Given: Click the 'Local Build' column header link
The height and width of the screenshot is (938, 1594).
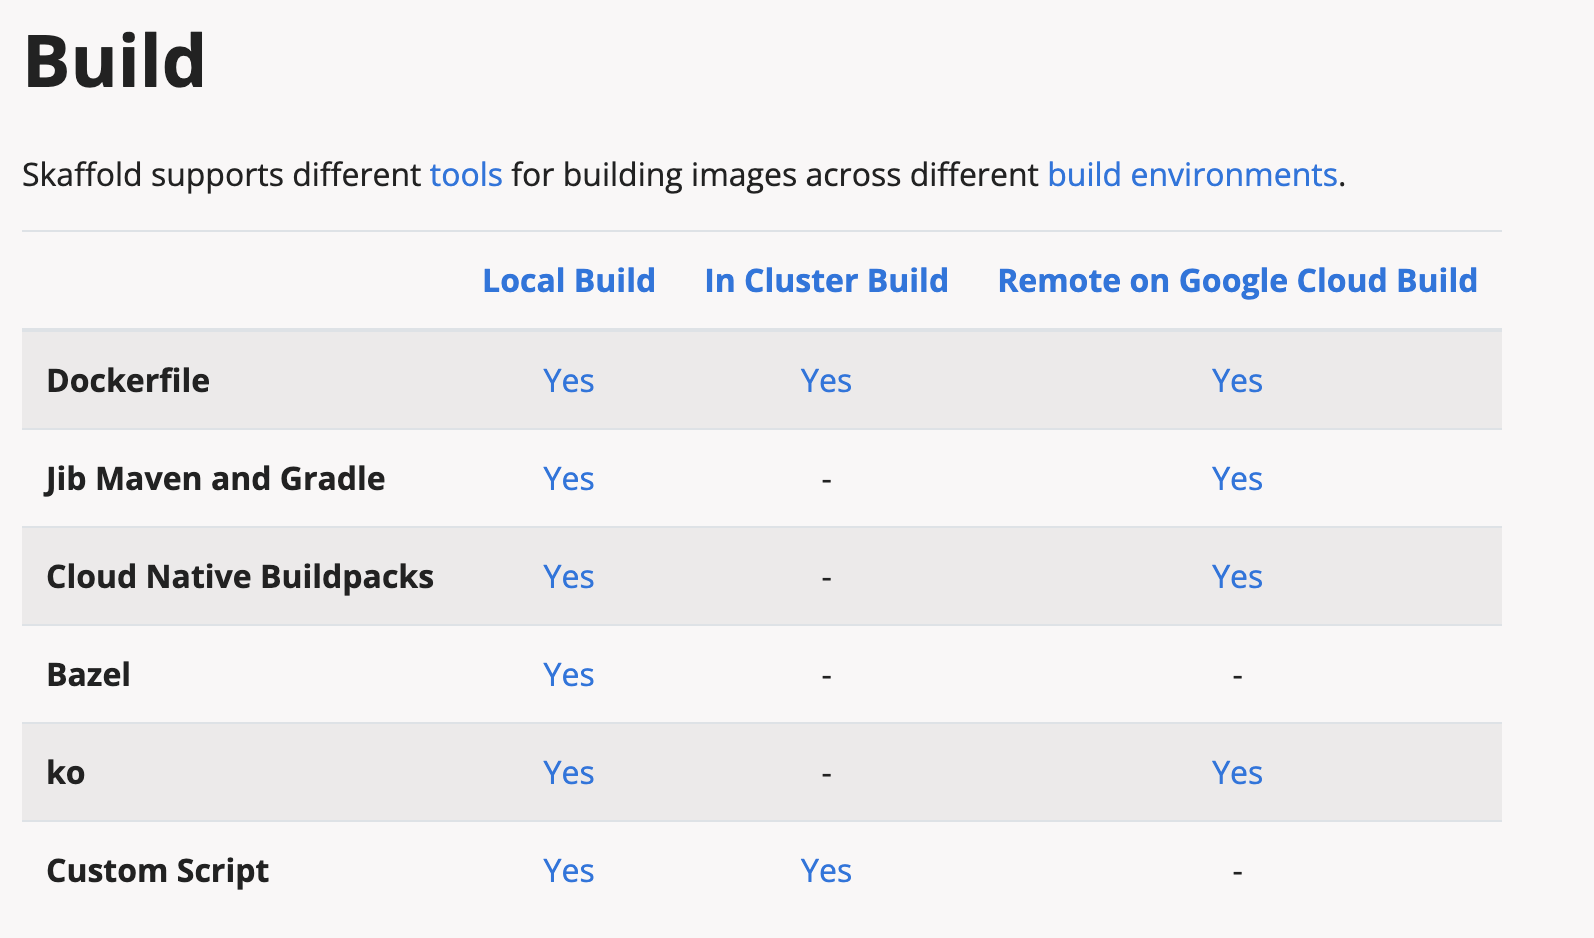Looking at the screenshot, I should tap(569, 281).
